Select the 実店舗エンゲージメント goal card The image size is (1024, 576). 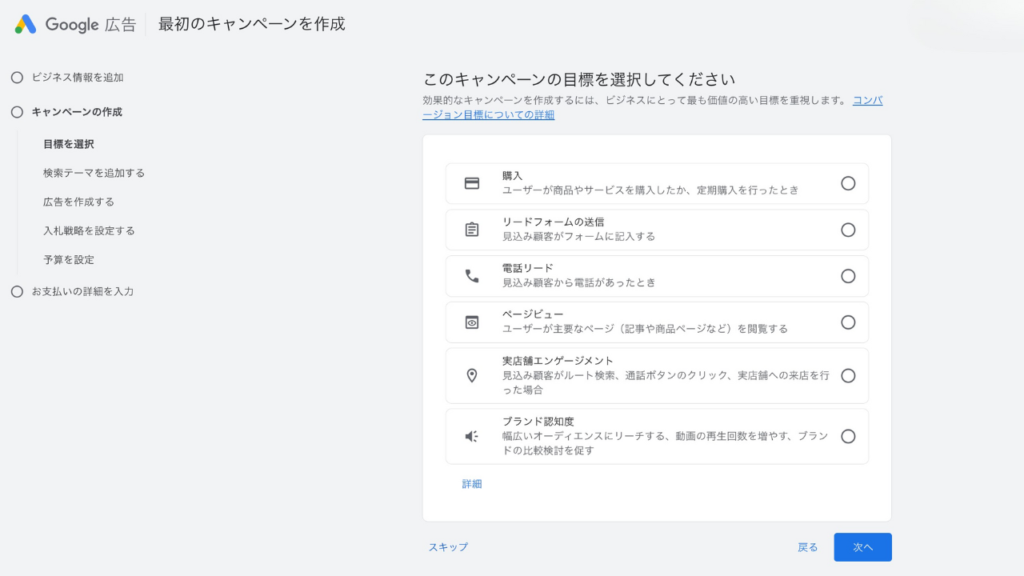(x=657, y=375)
